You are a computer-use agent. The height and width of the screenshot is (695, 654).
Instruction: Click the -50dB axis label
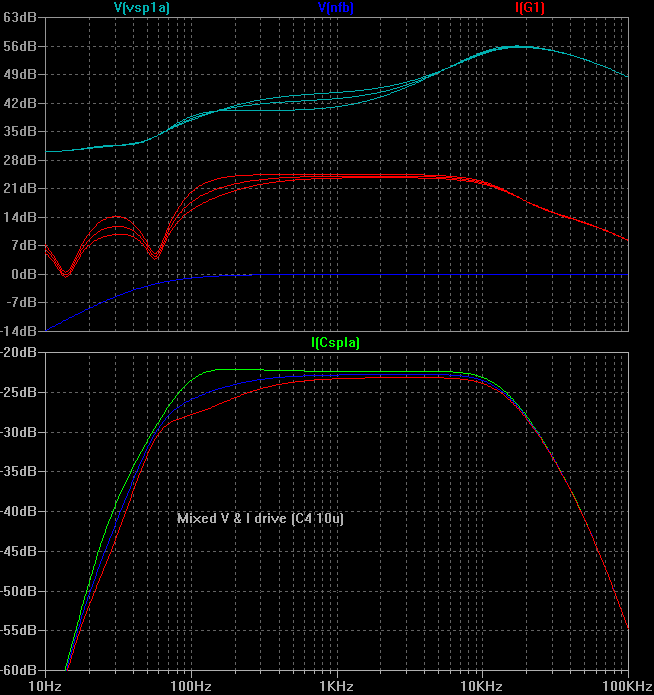[x=18, y=591]
